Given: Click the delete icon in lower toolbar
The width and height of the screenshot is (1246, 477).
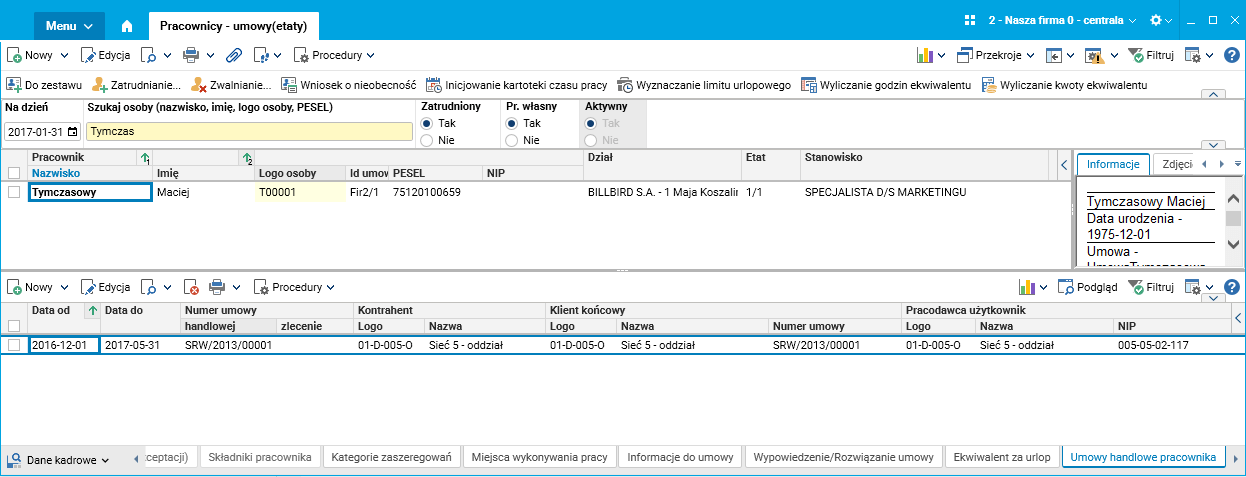Looking at the screenshot, I should click(x=191, y=287).
